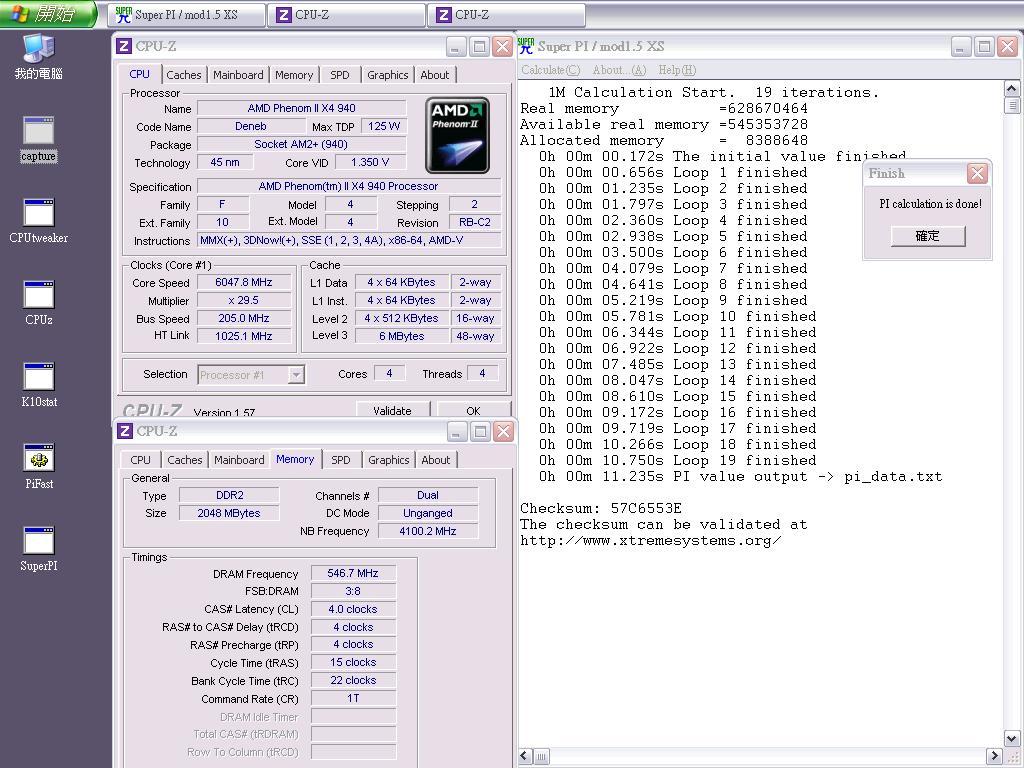Open Memory tab in top CPU-Z window
This screenshot has height=768, width=1024.
tap(294, 75)
